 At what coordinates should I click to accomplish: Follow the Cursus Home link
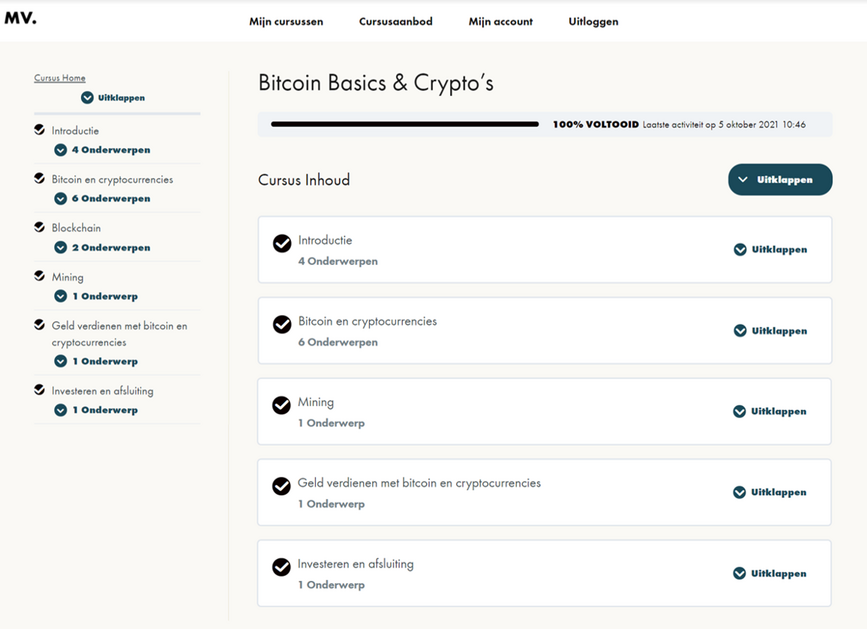click(60, 78)
